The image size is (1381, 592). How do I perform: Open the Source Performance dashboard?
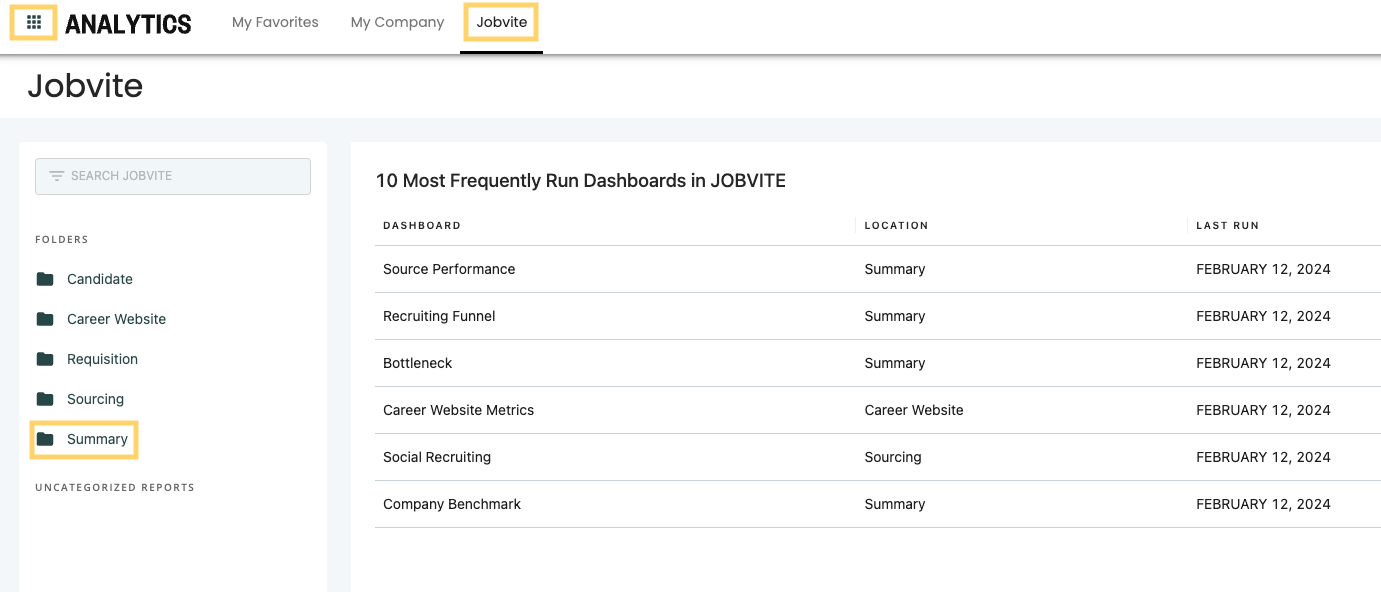(x=449, y=269)
